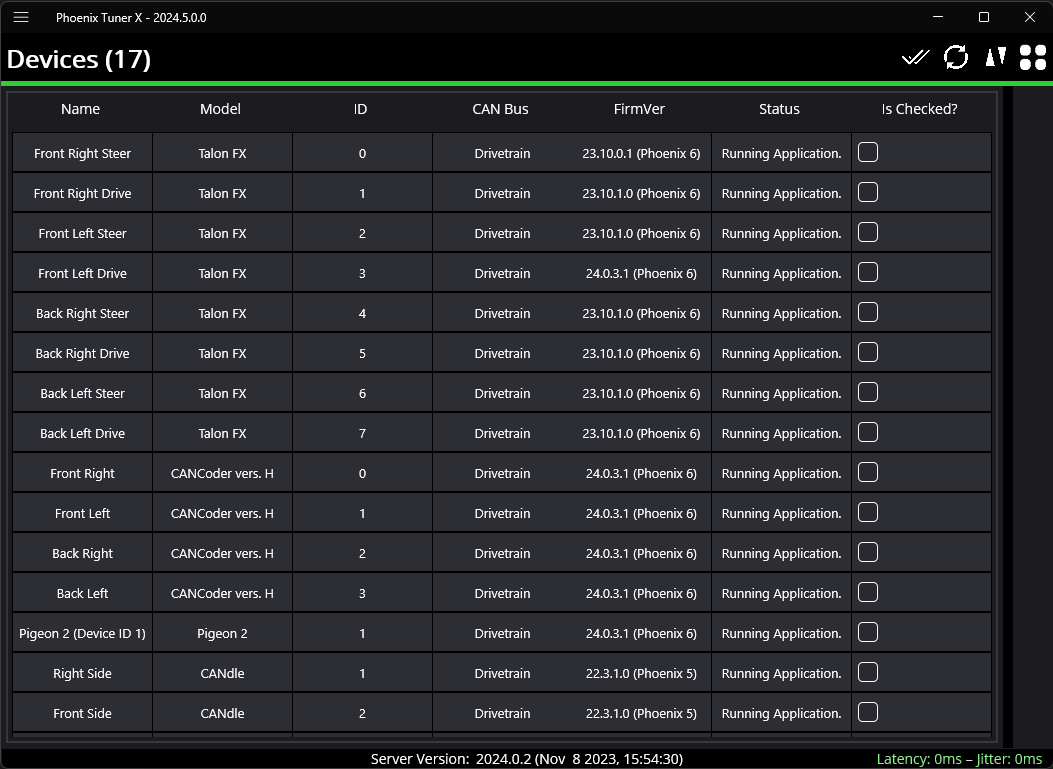Switch to the grid card view icon

[1032, 58]
